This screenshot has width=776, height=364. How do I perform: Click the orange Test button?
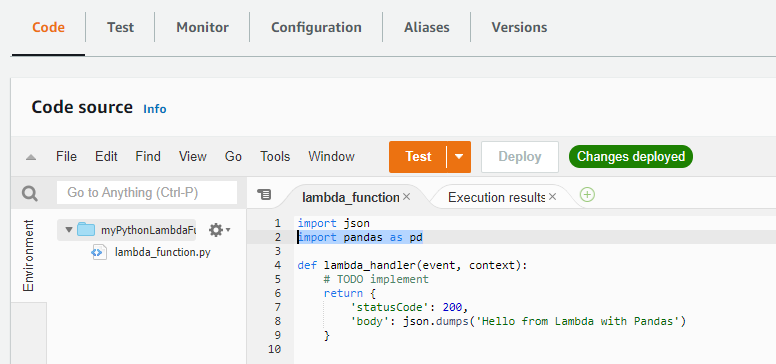point(418,157)
